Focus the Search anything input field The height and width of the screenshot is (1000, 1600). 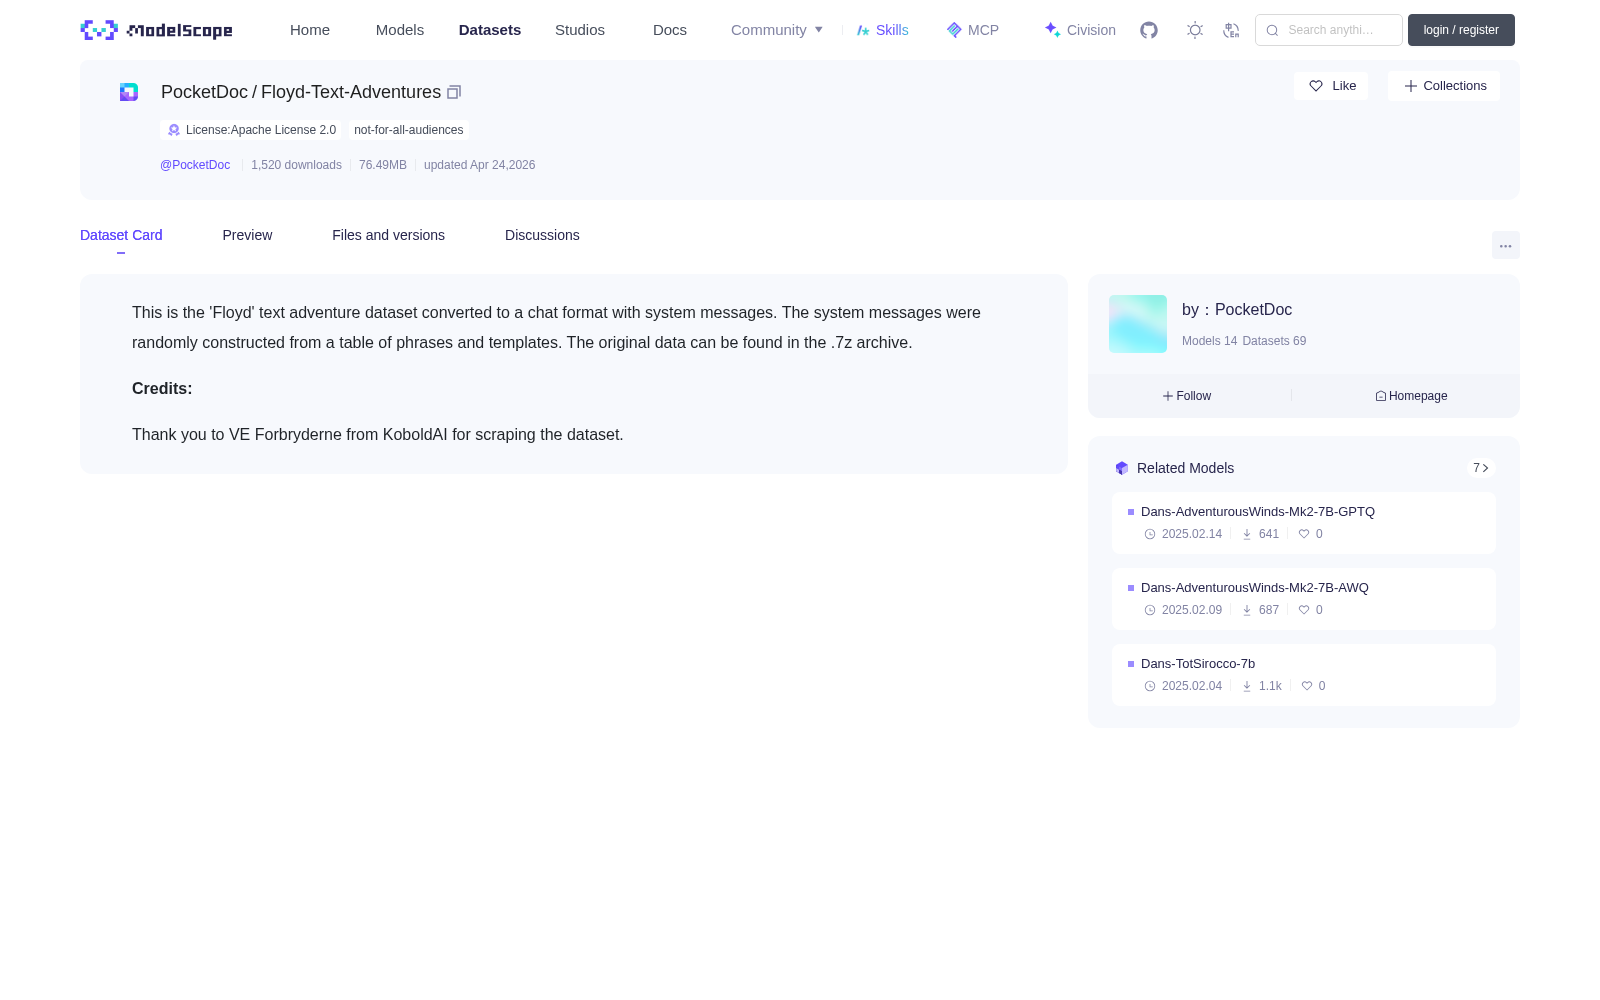pos(1329,30)
